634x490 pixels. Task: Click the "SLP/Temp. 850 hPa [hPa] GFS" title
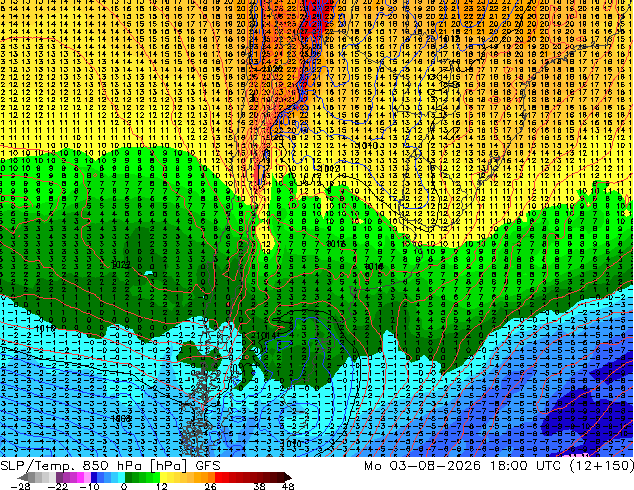click(x=110, y=466)
